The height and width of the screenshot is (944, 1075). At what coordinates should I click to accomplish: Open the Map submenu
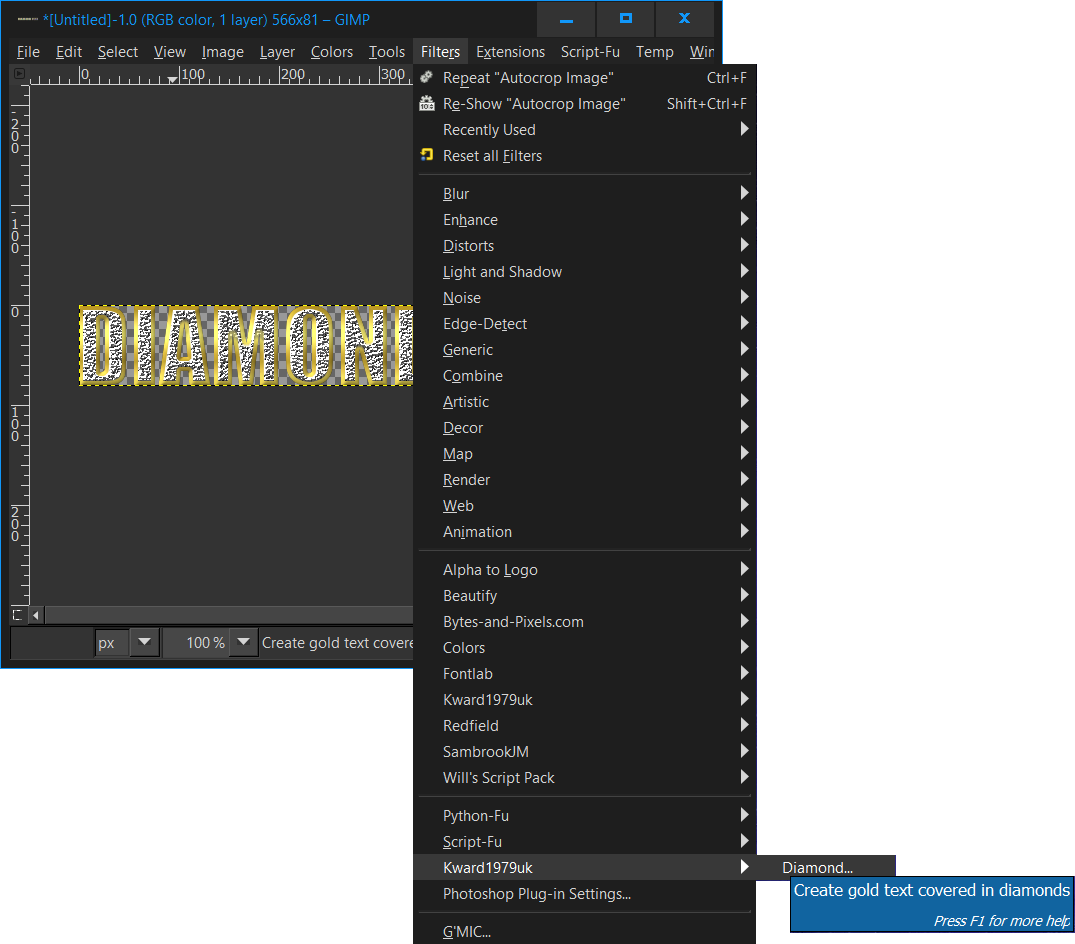click(x=584, y=454)
